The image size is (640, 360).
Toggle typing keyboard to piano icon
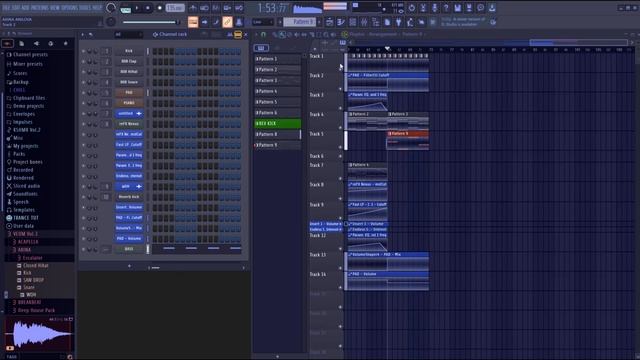(x=193, y=22)
